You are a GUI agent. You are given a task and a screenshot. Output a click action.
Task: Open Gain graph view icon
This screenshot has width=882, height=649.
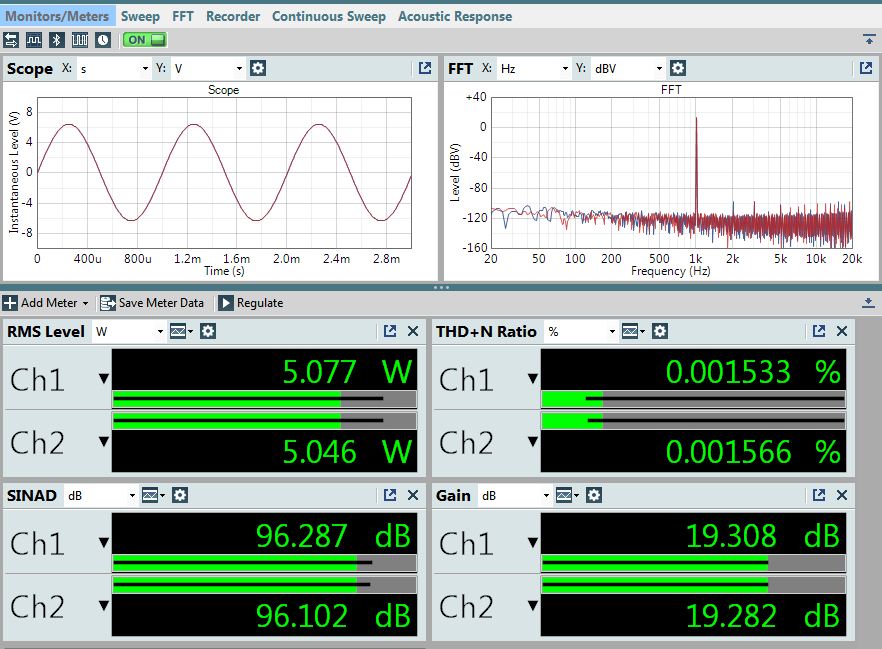click(567, 495)
